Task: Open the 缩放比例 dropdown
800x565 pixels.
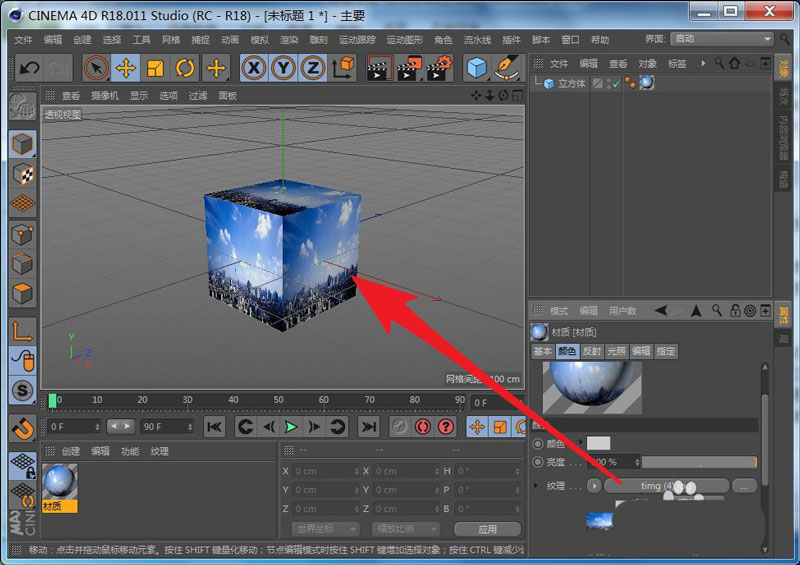Action: click(405, 529)
